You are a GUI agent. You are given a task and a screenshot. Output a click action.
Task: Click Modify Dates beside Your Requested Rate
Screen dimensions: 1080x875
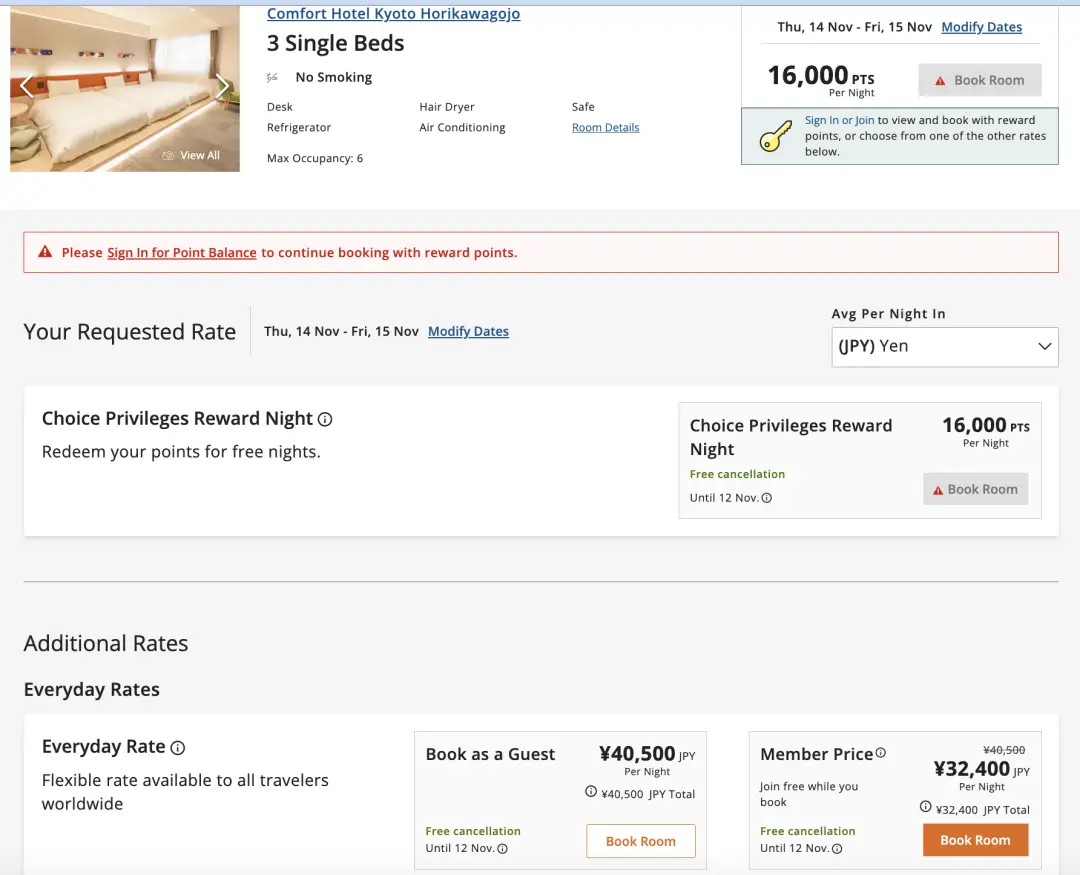[468, 332]
